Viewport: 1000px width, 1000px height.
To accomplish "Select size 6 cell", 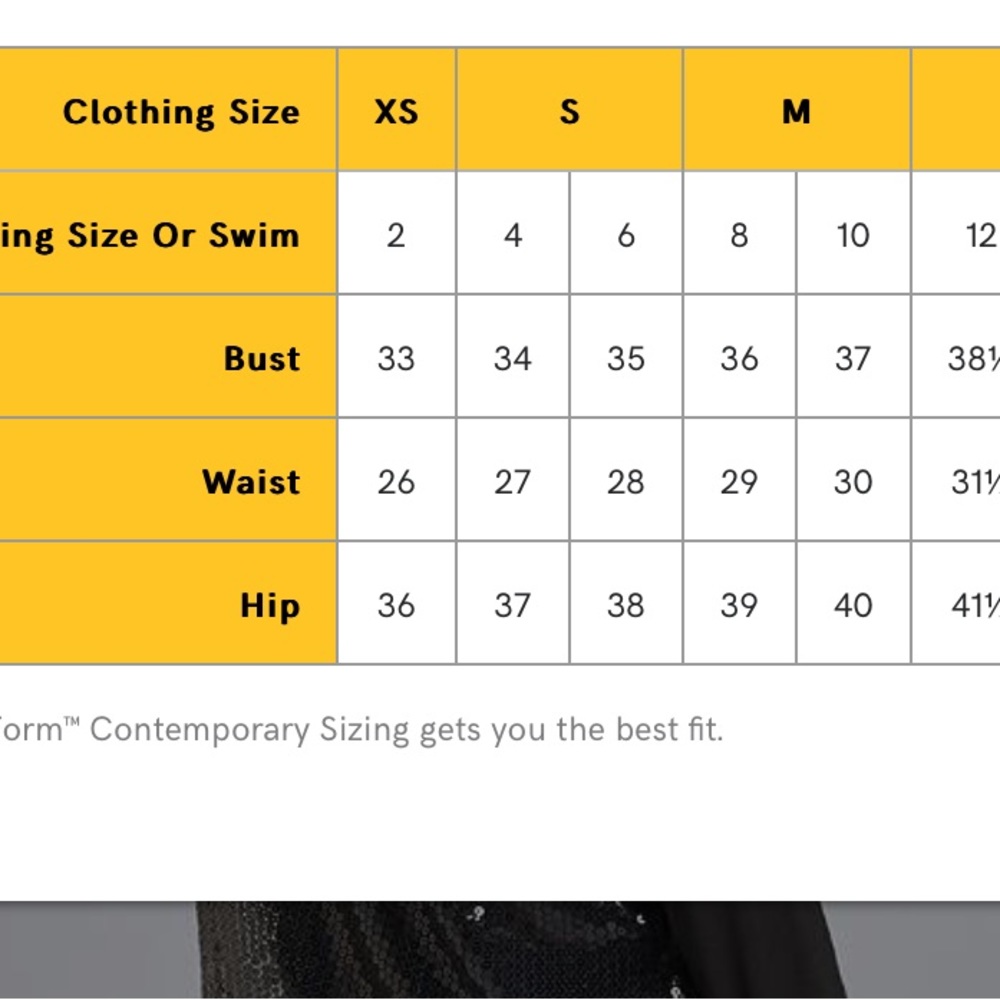I will [626, 233].
